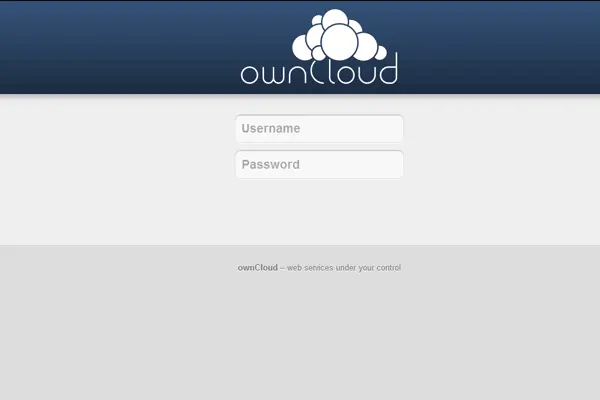The height and width of the screenshot is (400, 600).
Task: Click the "web services under your control" tagline
Action: coord(344,268)
